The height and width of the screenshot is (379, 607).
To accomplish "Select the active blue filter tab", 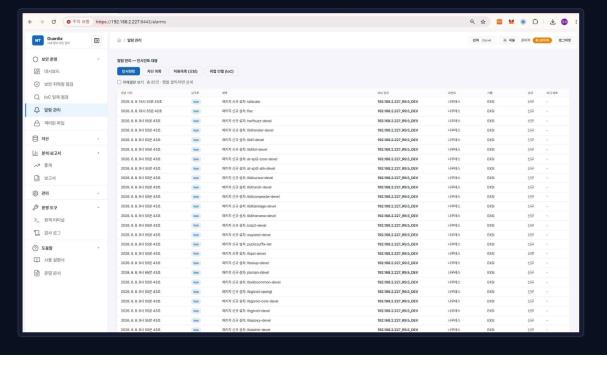I will pyautogui.click(x=129, y=71).
